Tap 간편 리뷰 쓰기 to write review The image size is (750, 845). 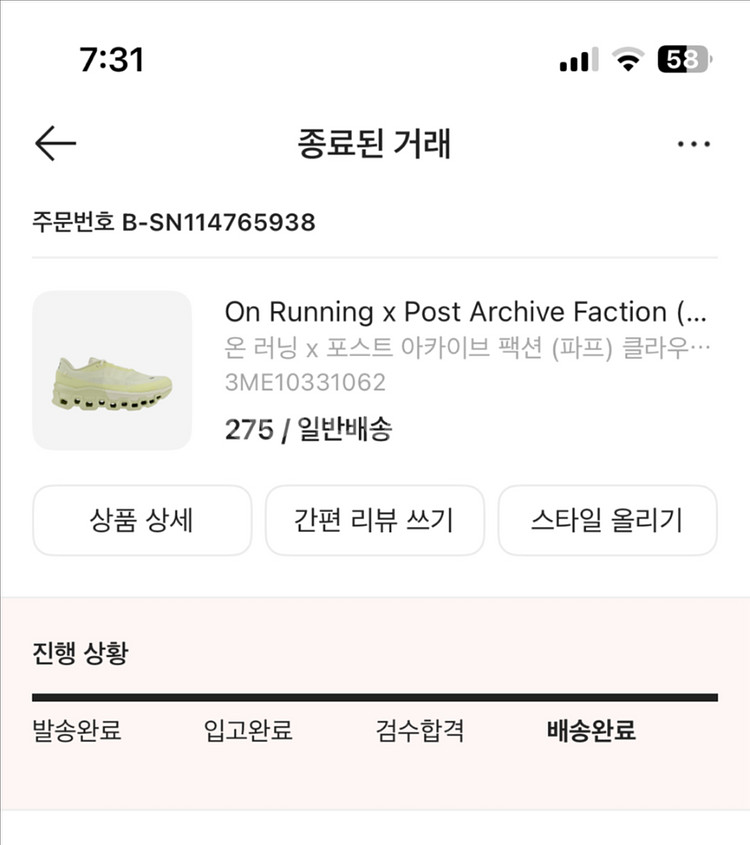[x=374, y=520]
